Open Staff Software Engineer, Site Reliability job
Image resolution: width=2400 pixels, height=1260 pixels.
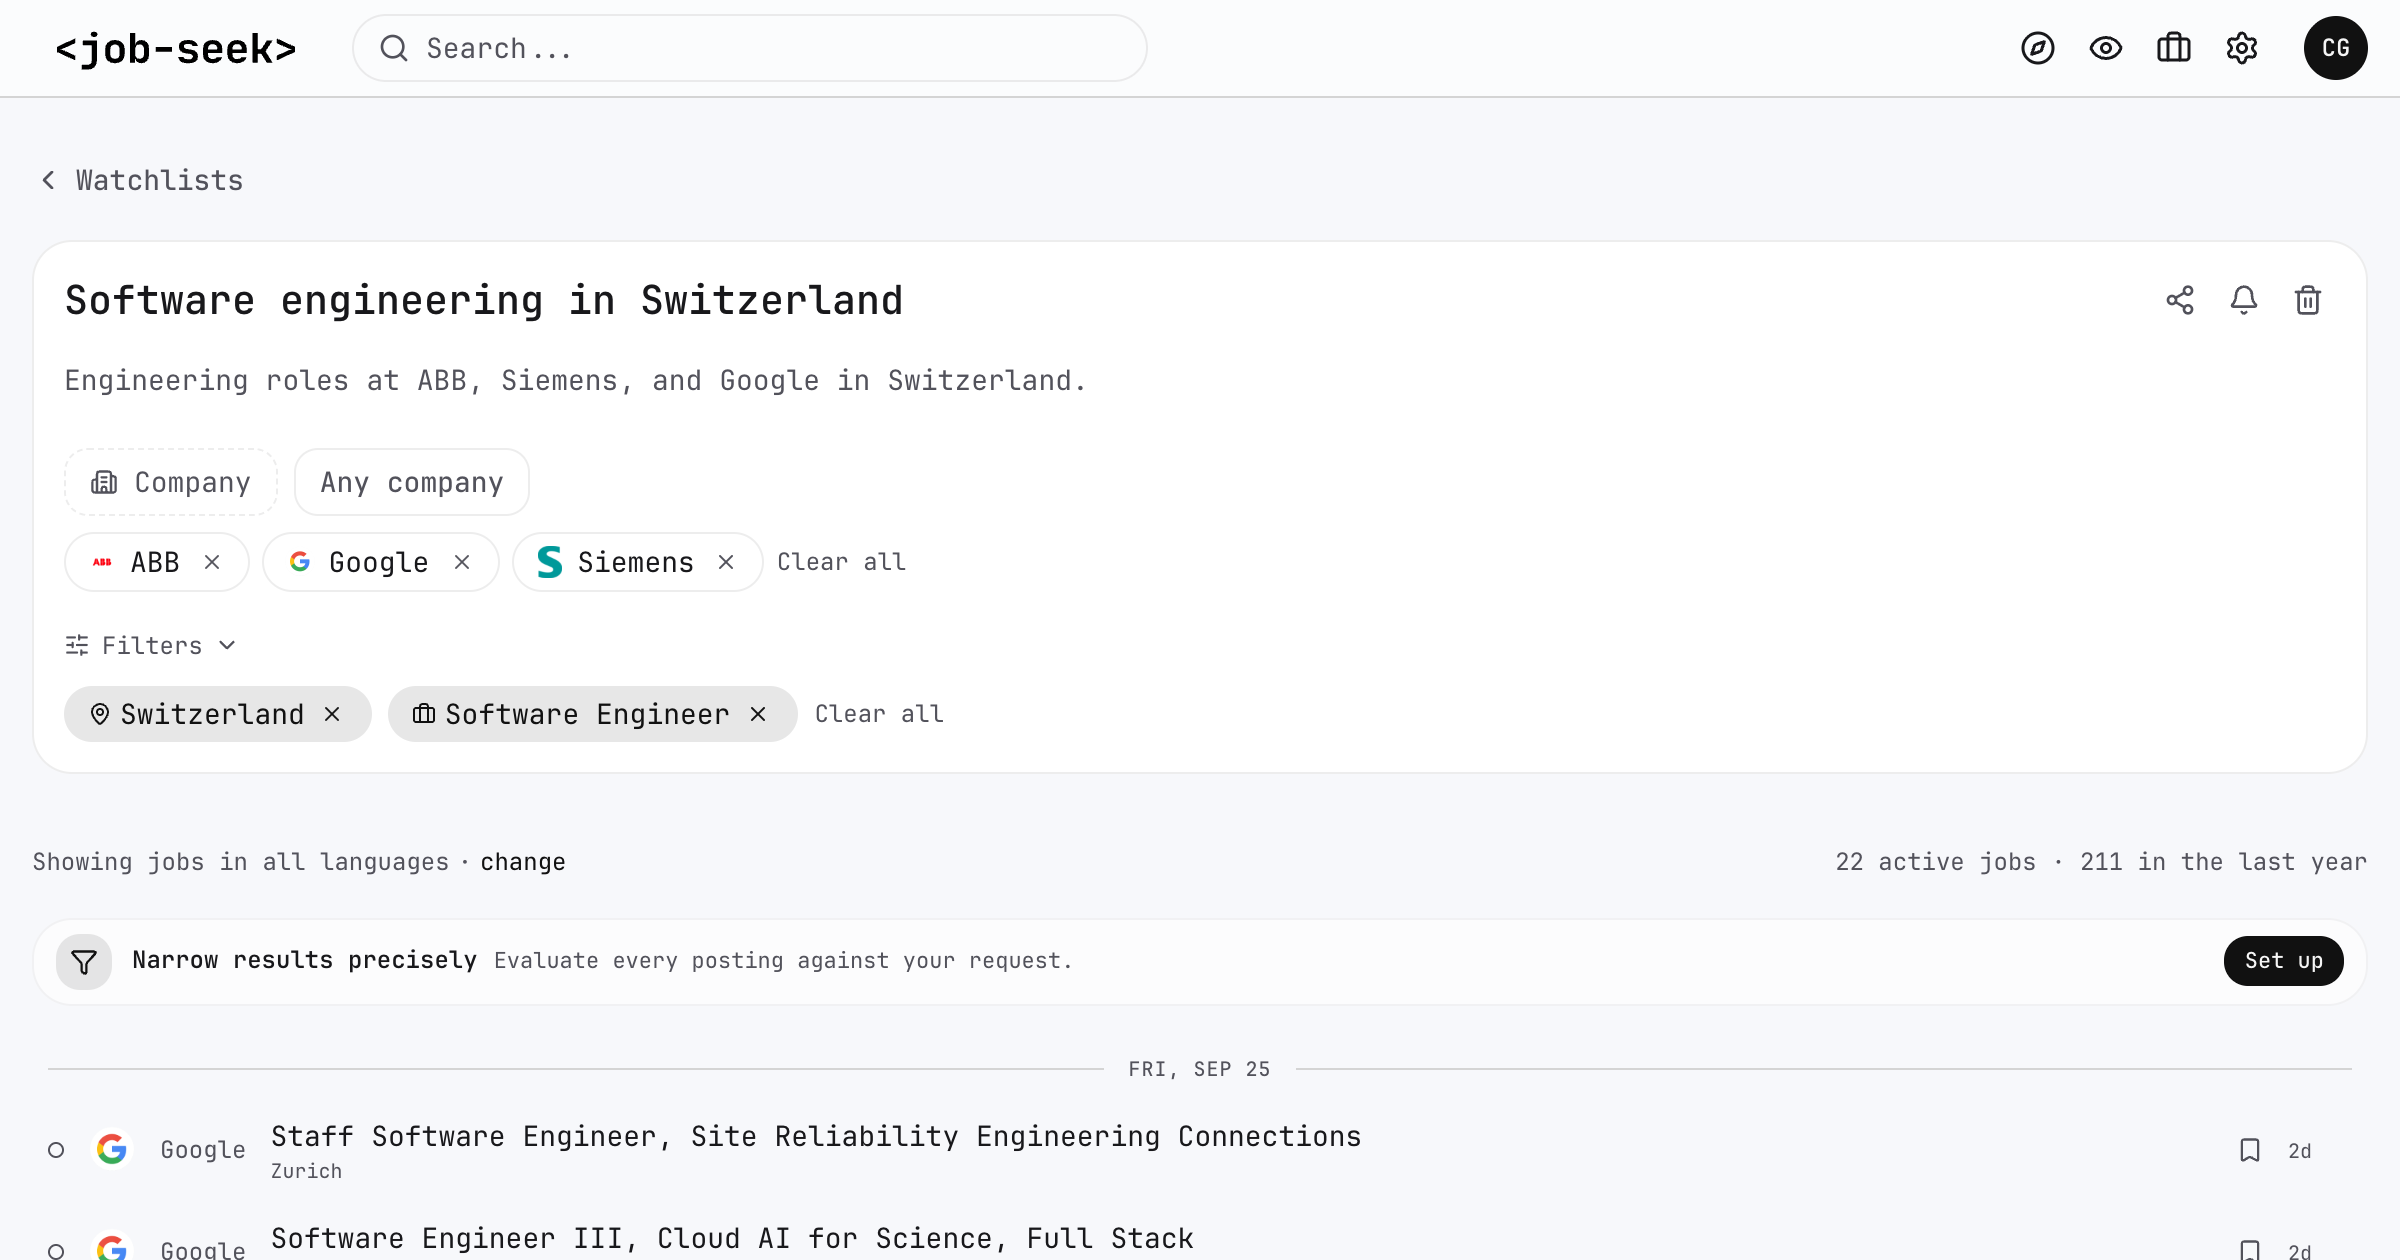coord(816,1136)
